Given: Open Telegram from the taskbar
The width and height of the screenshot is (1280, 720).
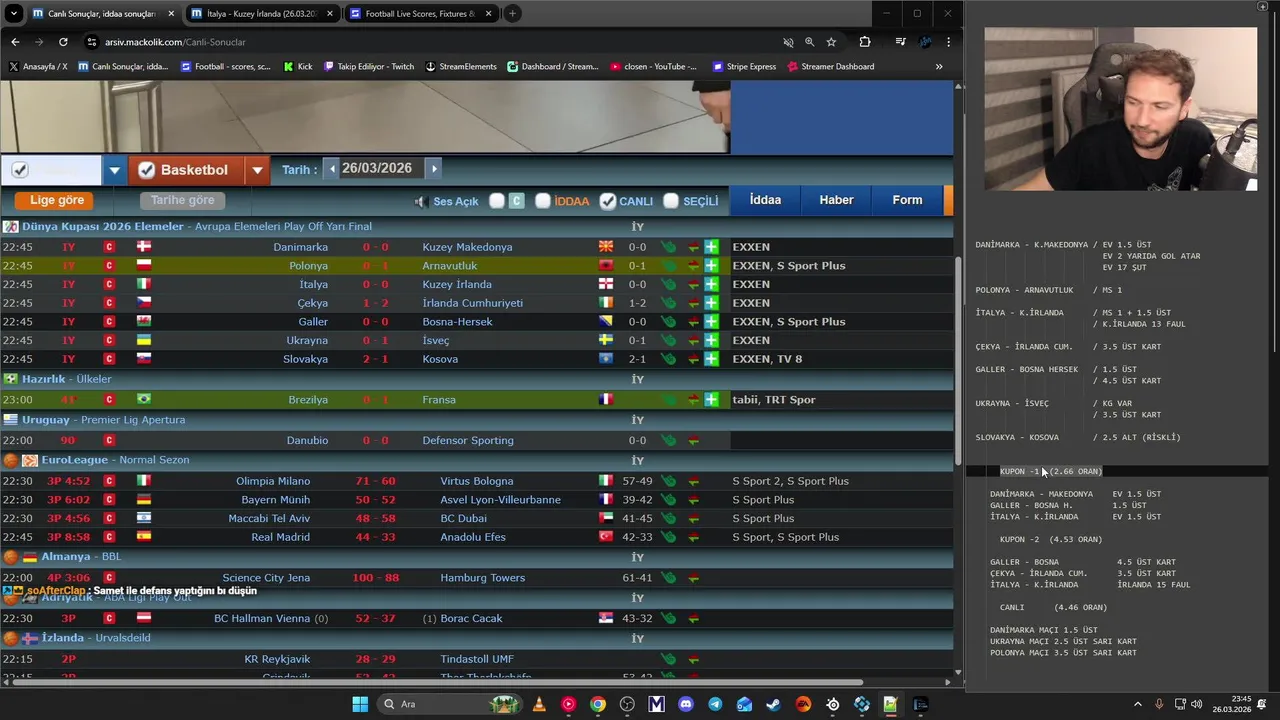Looking at the screenshot, I should click(715, 704).
